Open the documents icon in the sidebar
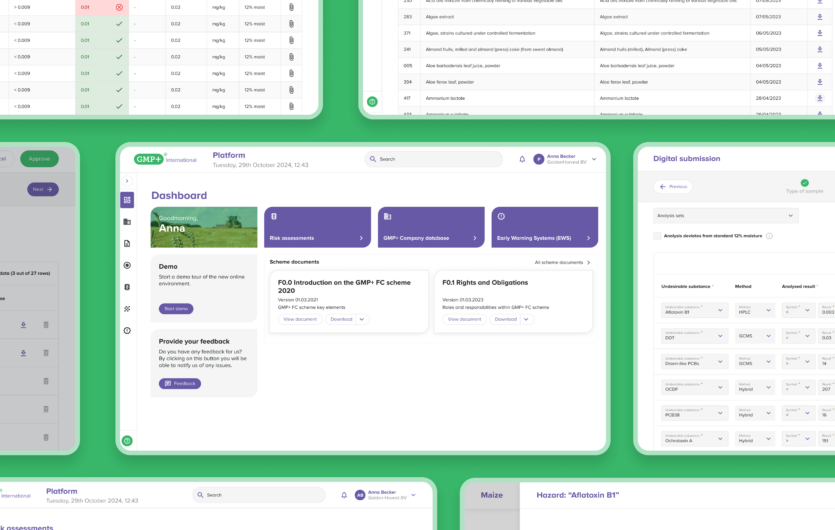 [127, 243]
